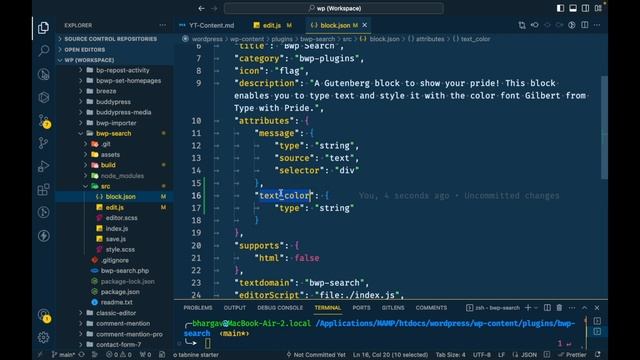The height and width of the screenshot is (360, 640).
Task: Open editor More Actions ellipsis
Action: (x=597, y=25)
